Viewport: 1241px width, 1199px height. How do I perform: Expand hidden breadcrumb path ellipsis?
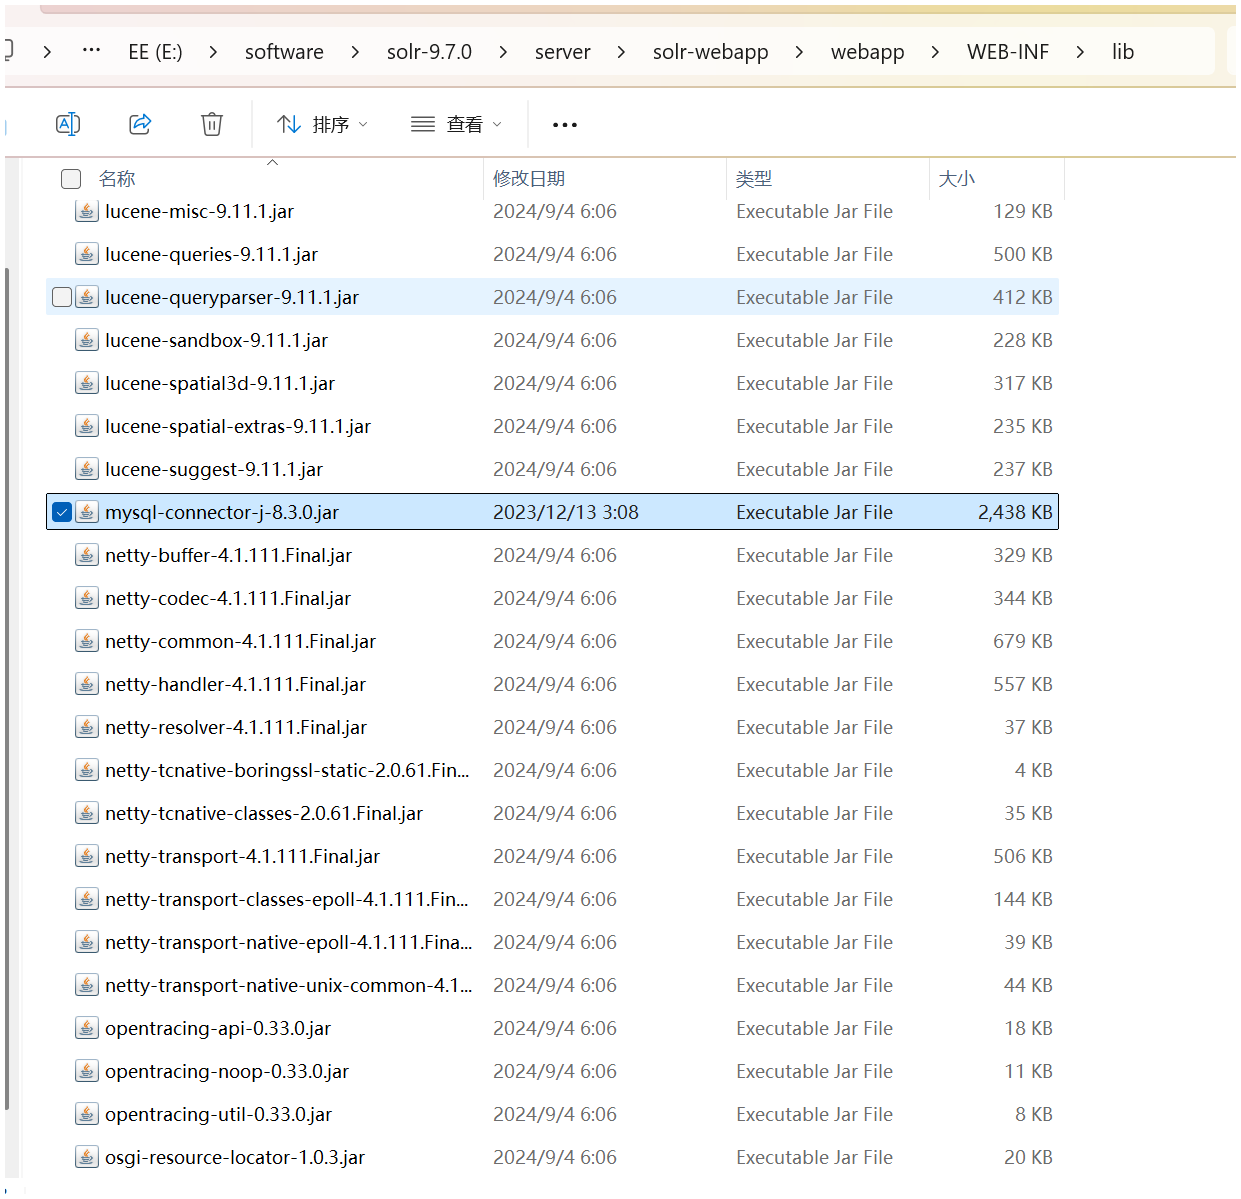[91, 50]
